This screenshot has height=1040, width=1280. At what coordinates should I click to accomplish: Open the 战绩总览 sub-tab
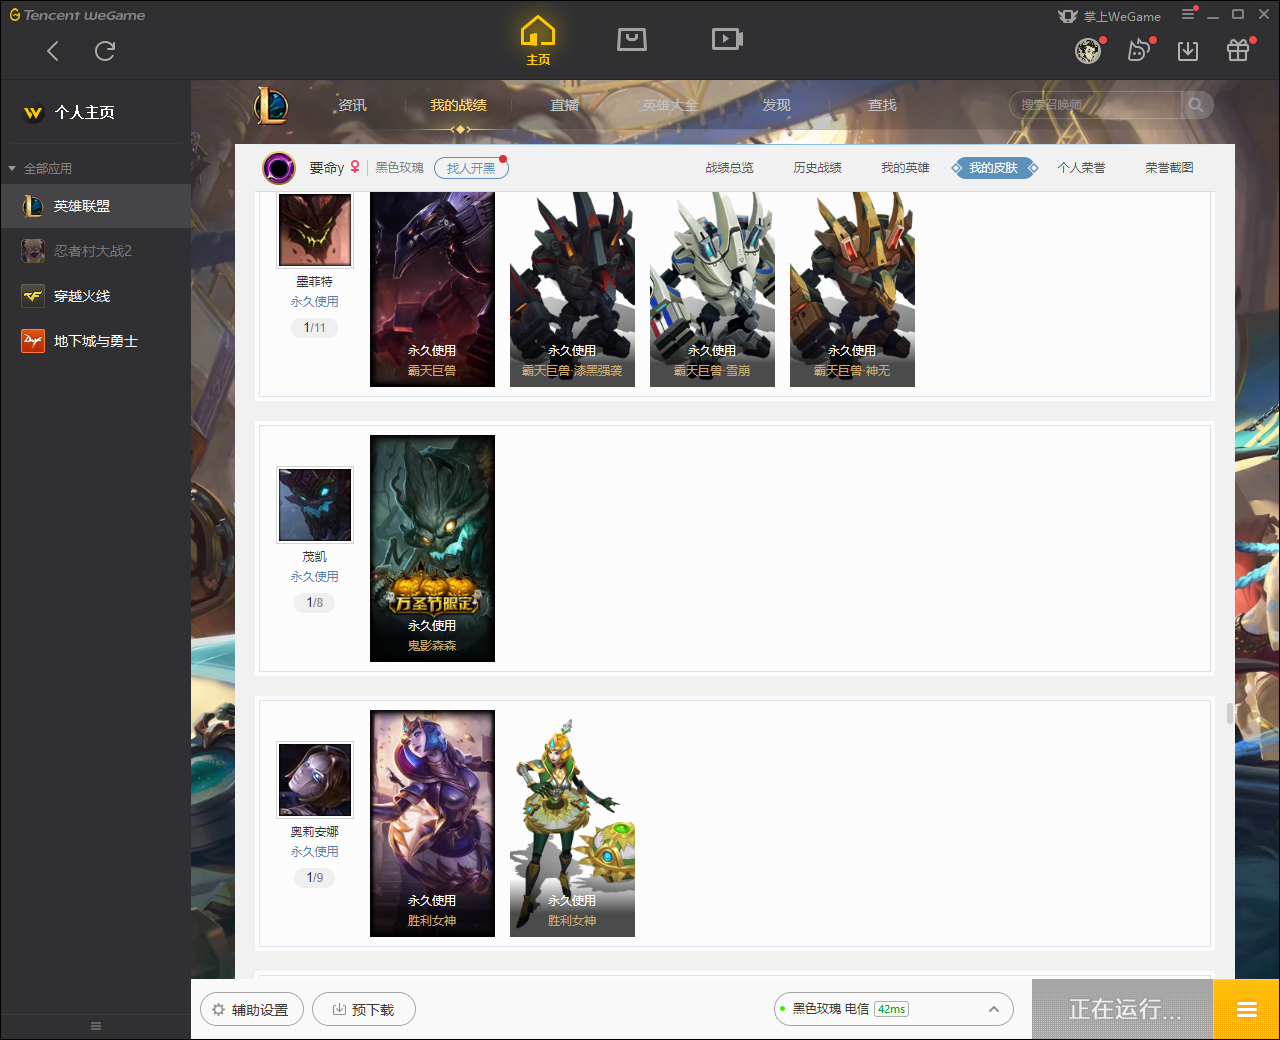pyautogui.click(x=729, y=168)
